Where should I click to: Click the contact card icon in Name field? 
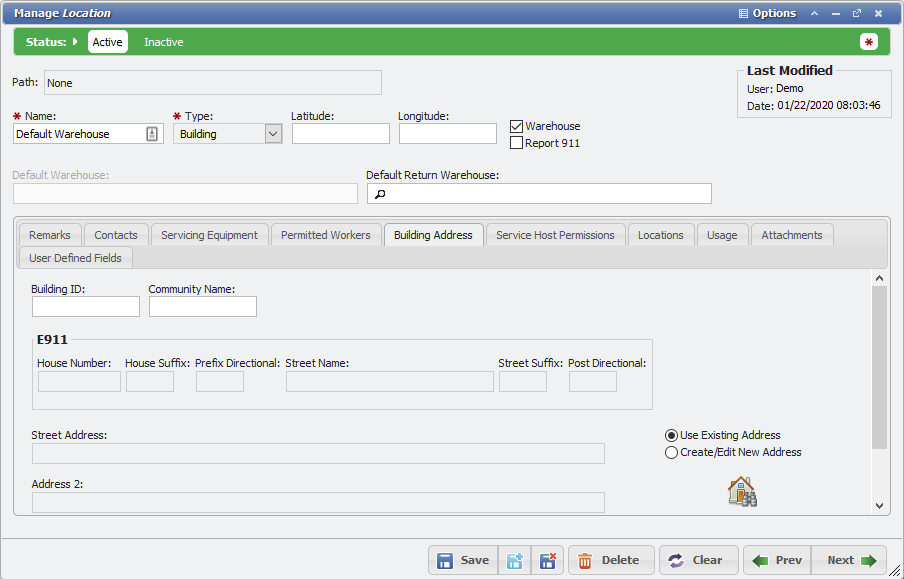152,134
